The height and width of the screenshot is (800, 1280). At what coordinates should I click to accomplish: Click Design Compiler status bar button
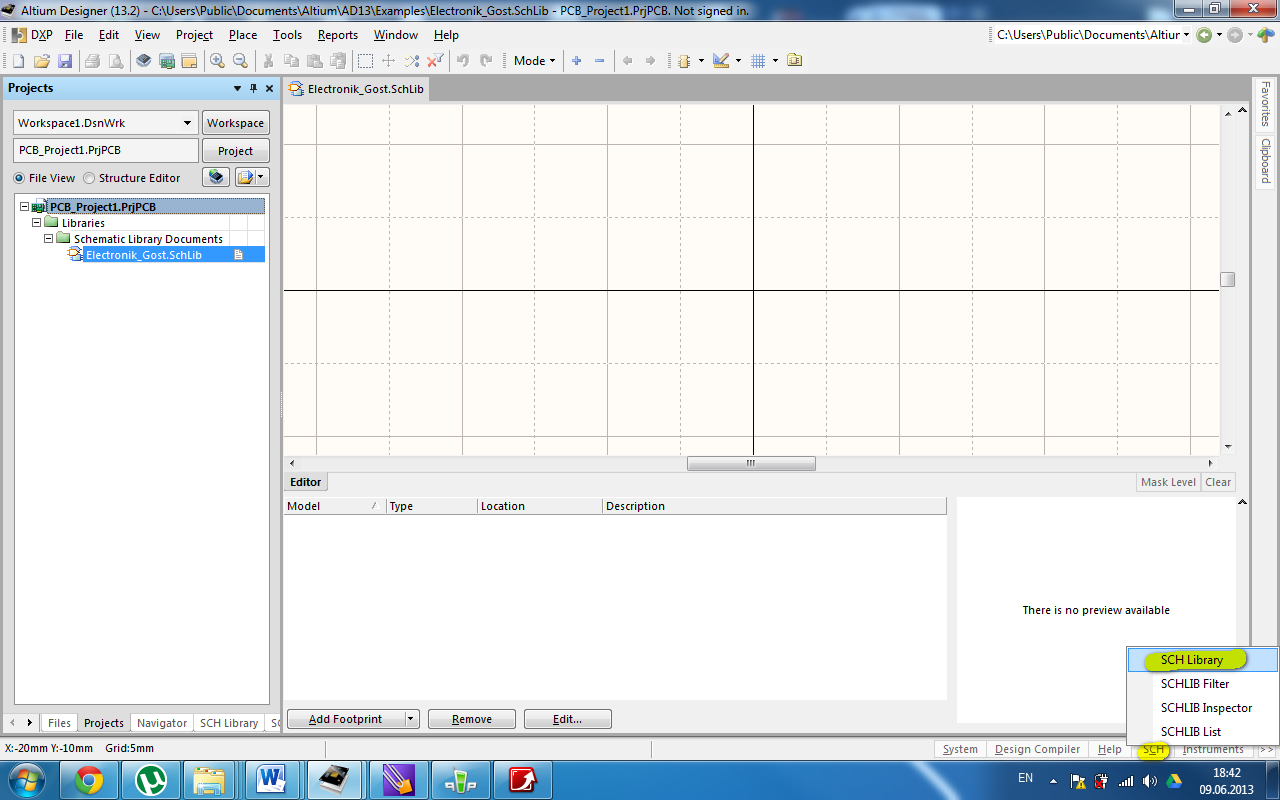click(1038, 749)
